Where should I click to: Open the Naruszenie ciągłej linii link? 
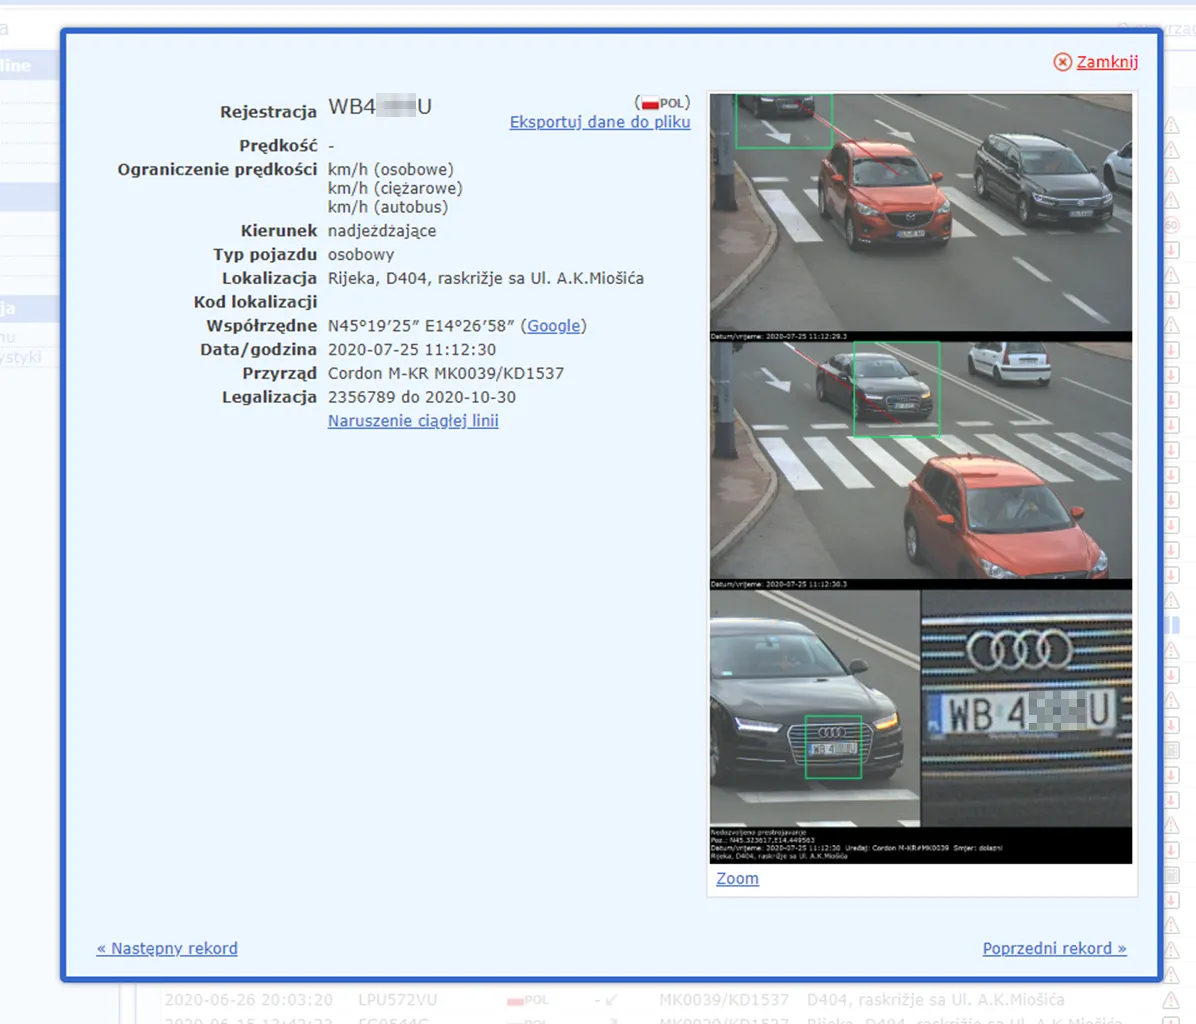pos(413,420)
